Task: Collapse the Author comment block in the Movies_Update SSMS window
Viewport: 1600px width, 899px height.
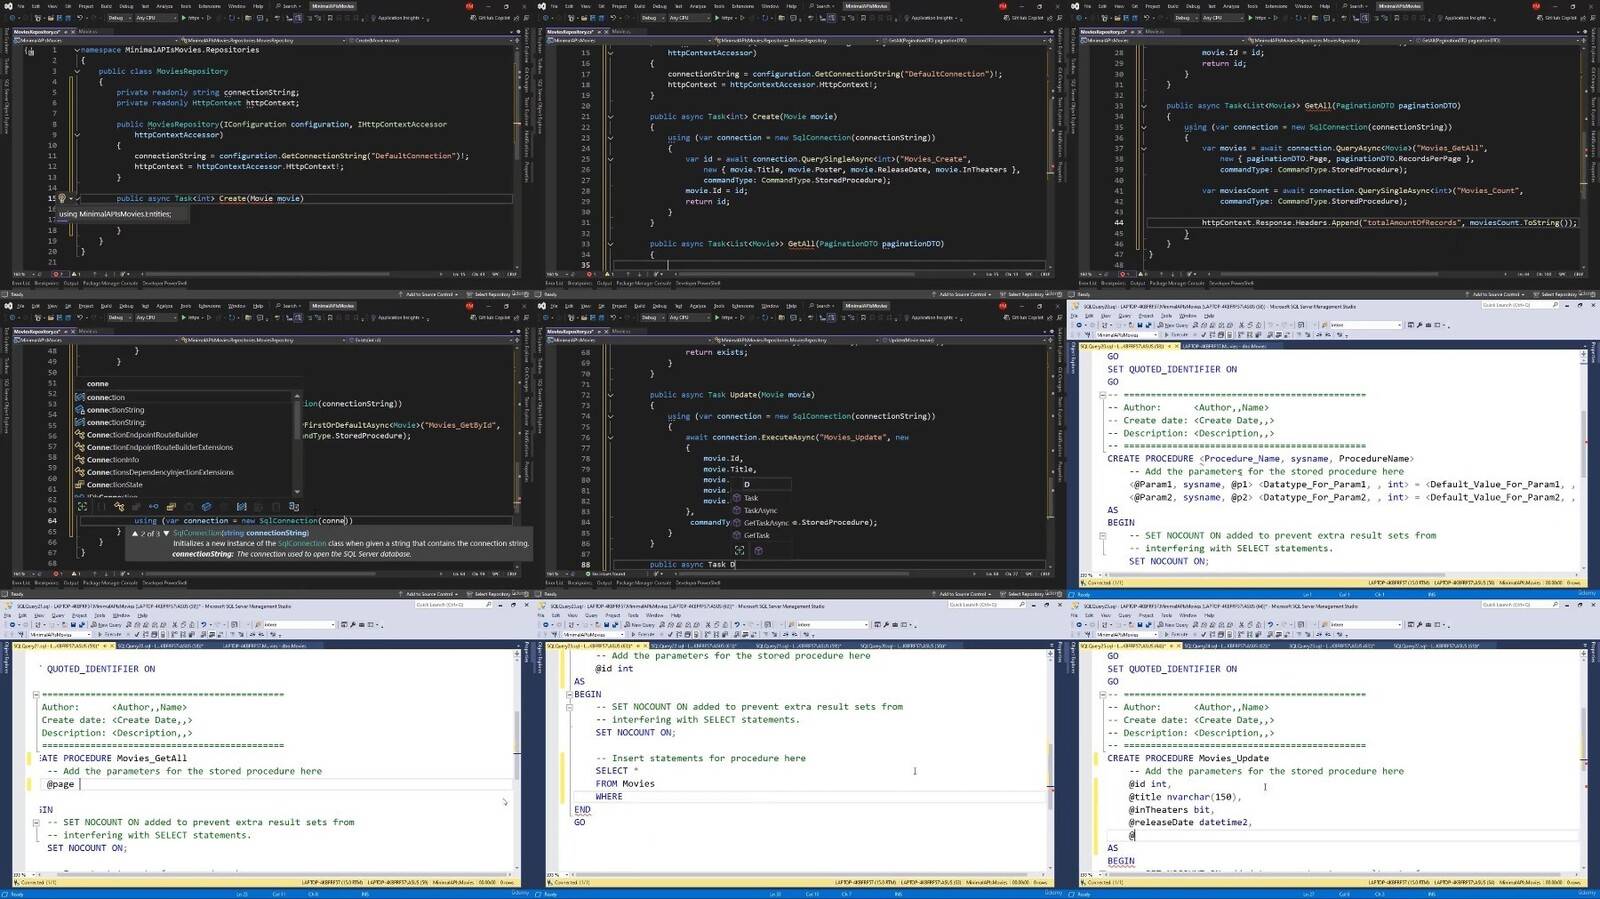Action: [x=1102, y=694]
